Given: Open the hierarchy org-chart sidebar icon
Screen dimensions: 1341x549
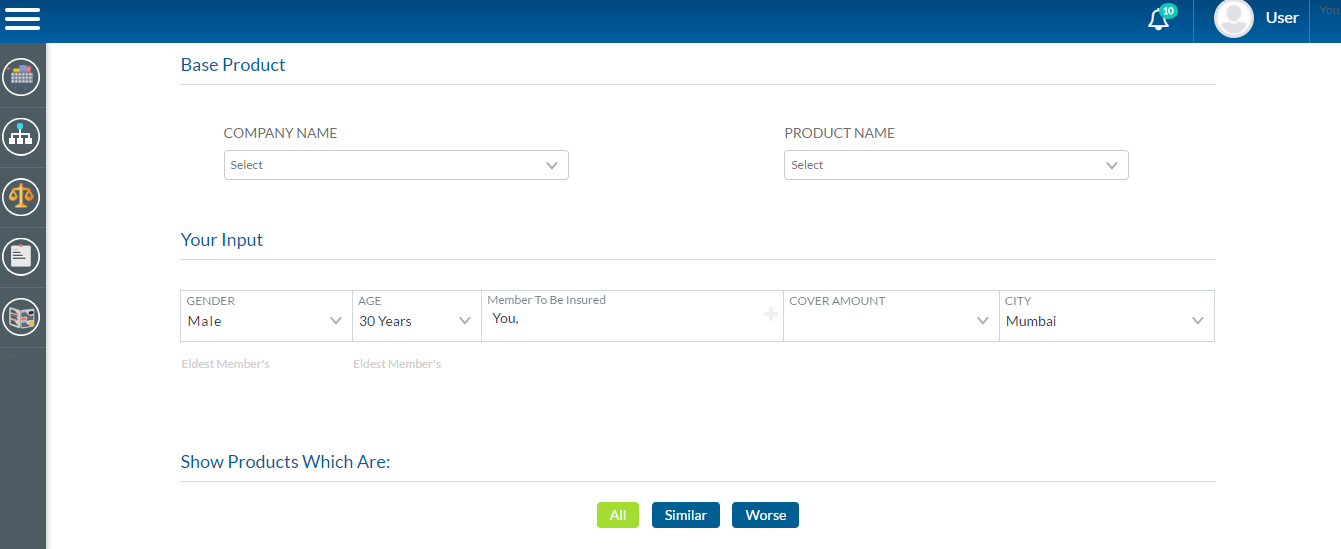Looking at the screenshot, I should pyautogui.click(x=21, y=136).
